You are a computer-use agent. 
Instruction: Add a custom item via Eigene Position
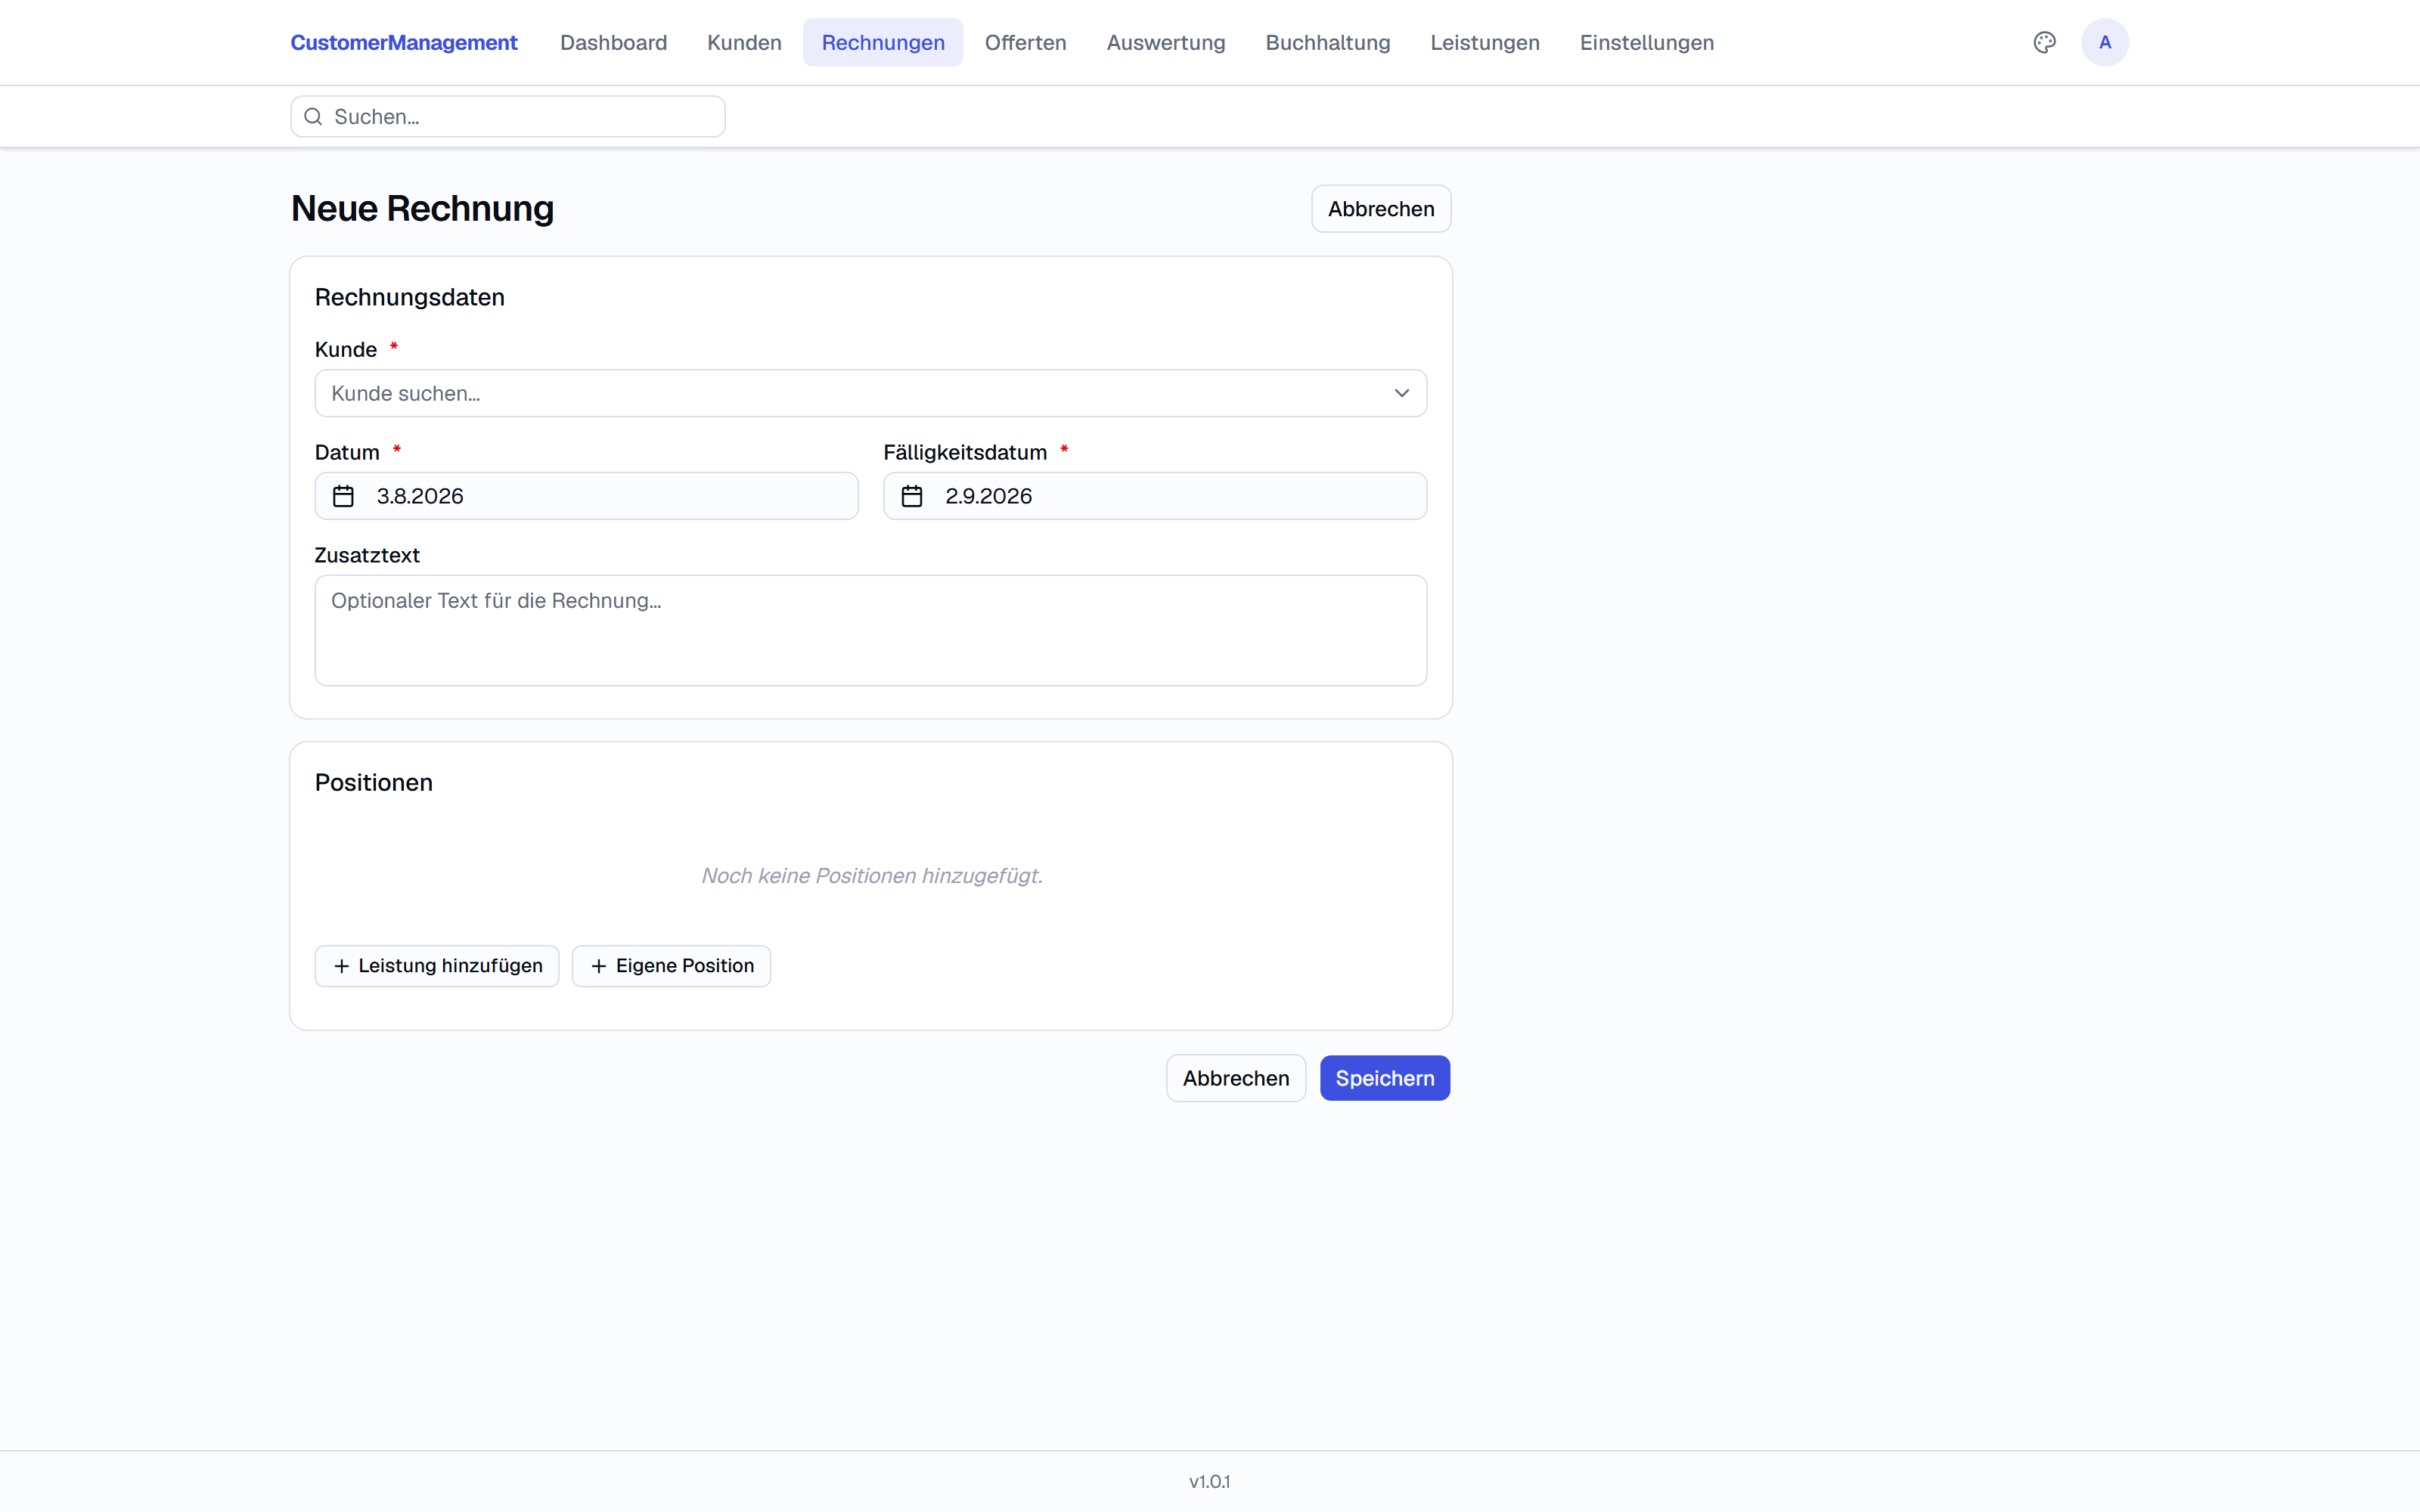point(671,966)
